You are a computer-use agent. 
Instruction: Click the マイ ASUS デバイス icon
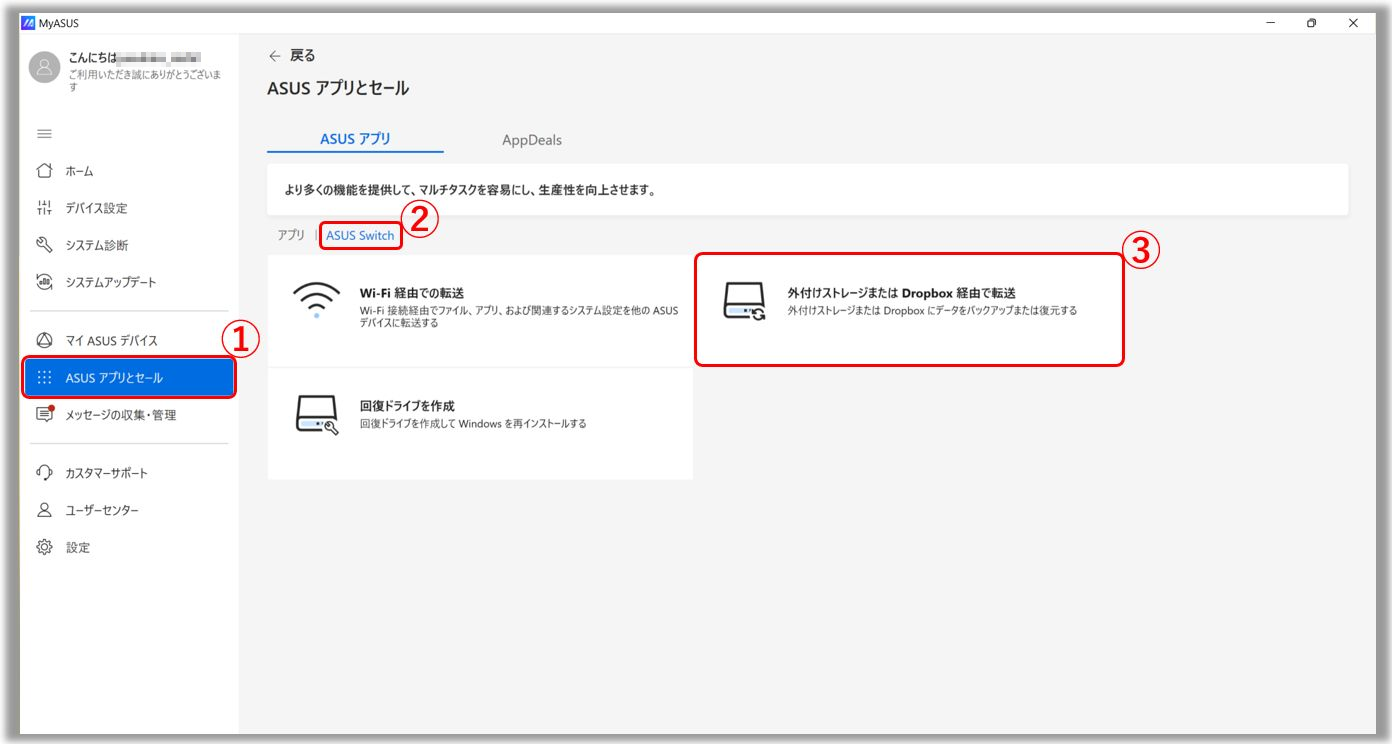point(44,340)
